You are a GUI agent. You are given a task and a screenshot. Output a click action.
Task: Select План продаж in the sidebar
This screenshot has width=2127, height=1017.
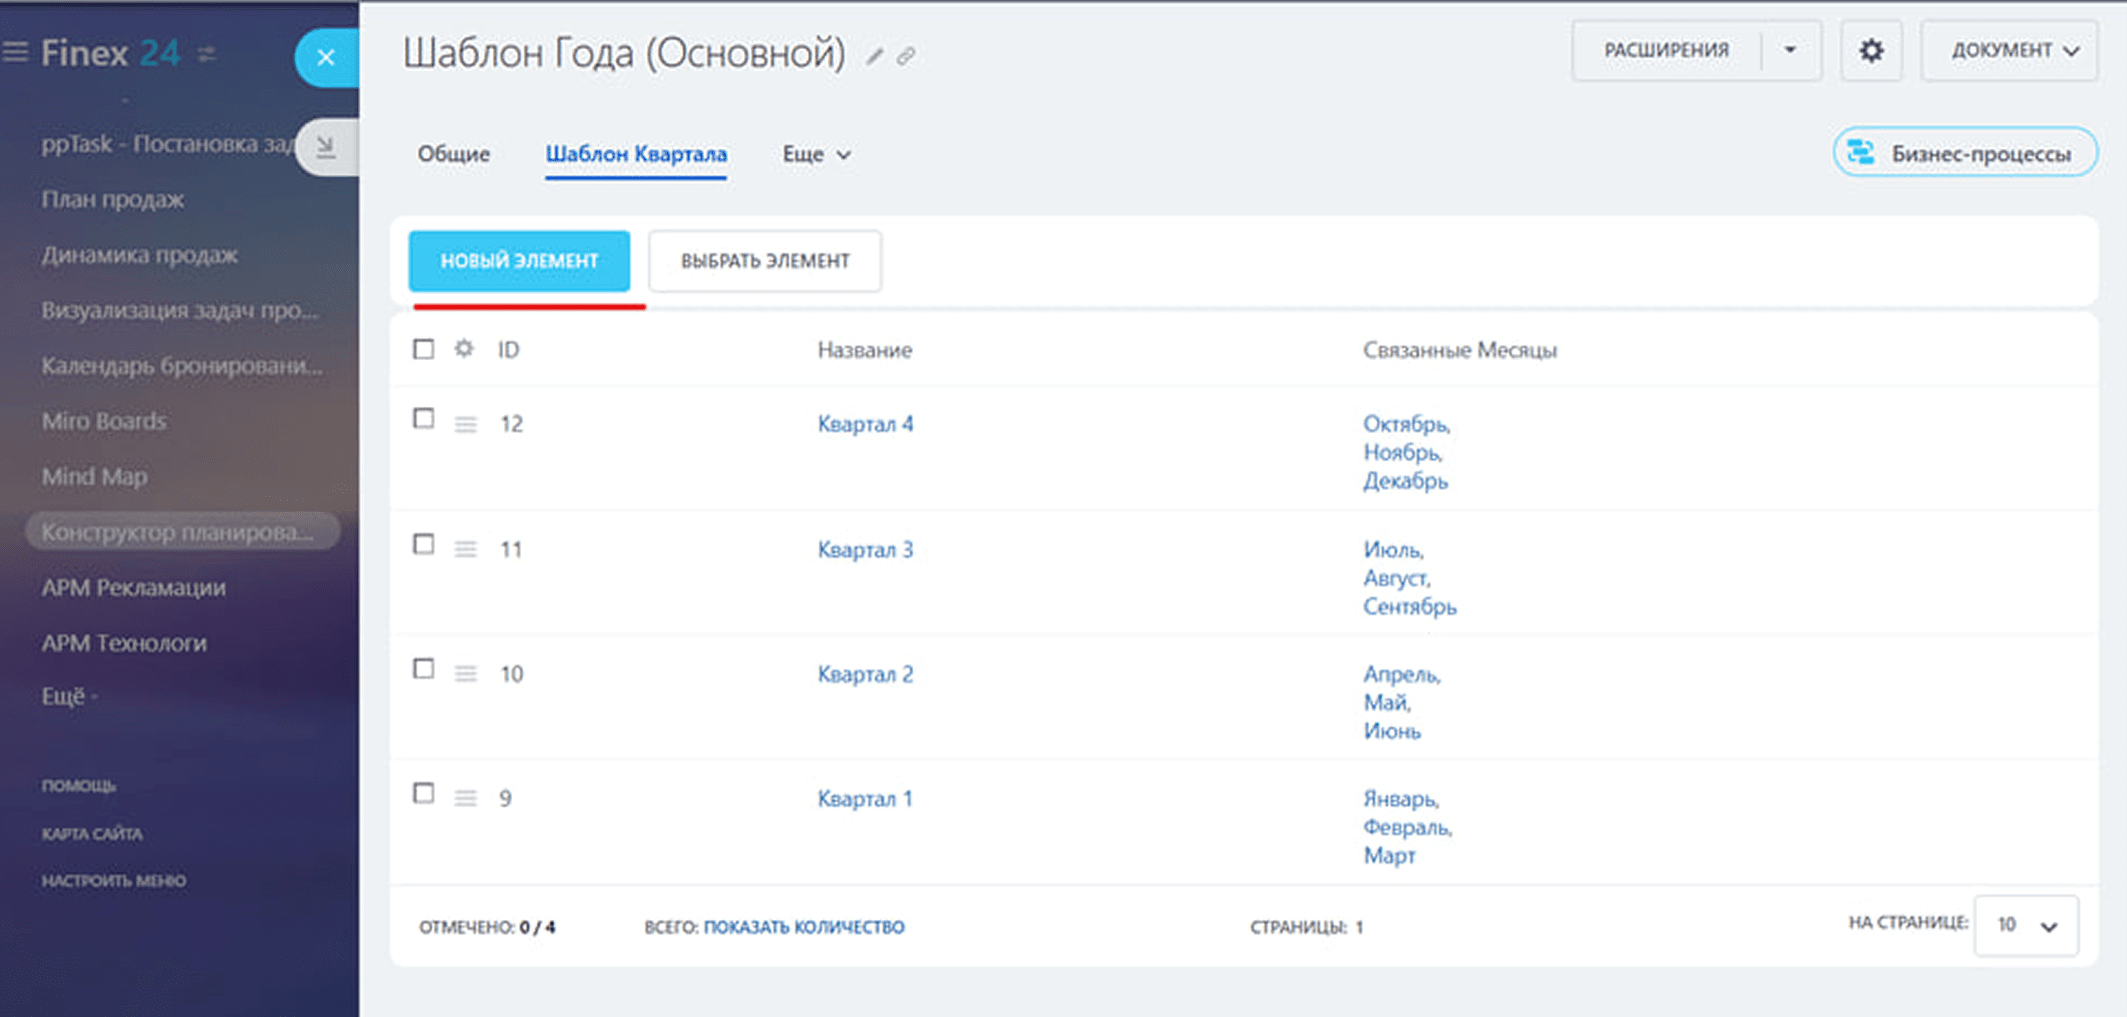click(113, 199)
